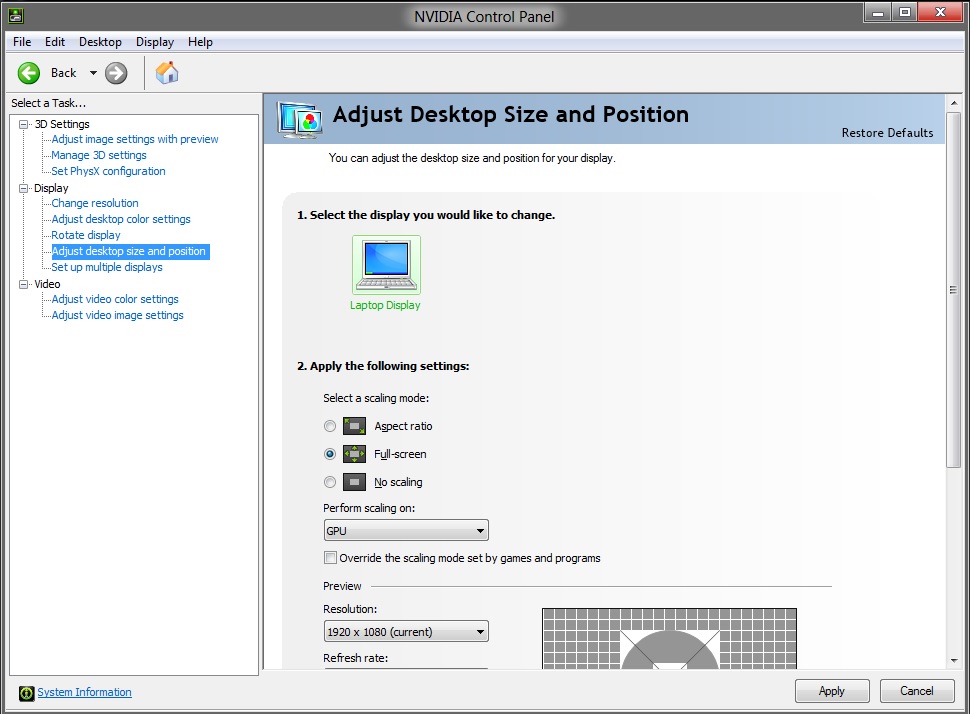
Task: Select the Laptop Display icon
Action: [386, 265]
